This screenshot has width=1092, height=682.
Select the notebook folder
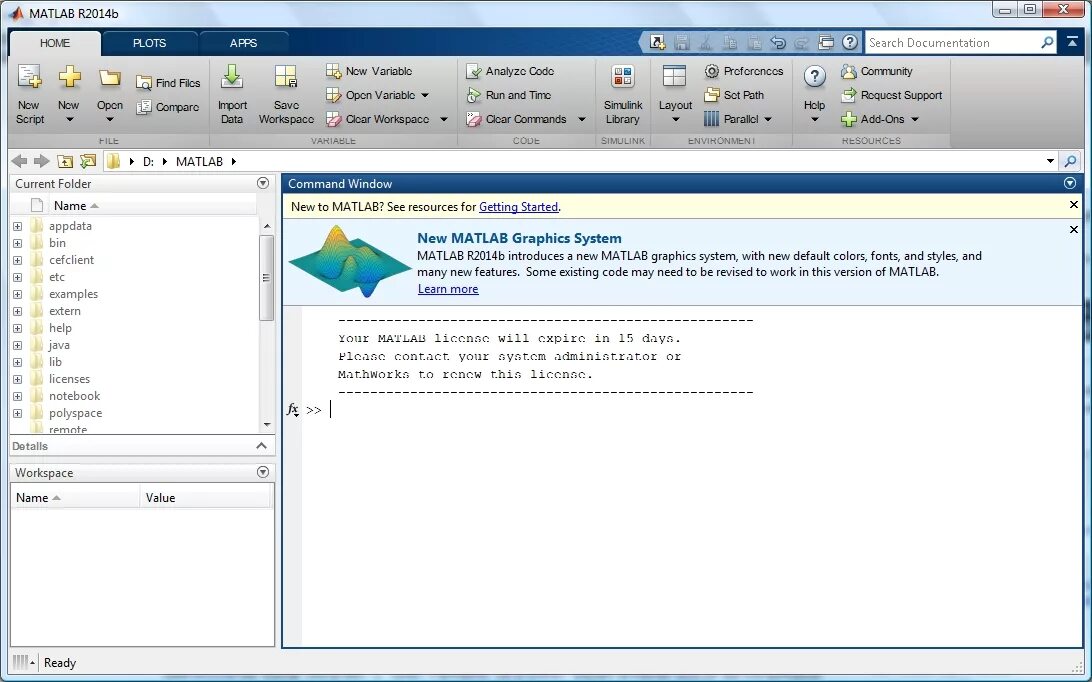click(75, 396)
